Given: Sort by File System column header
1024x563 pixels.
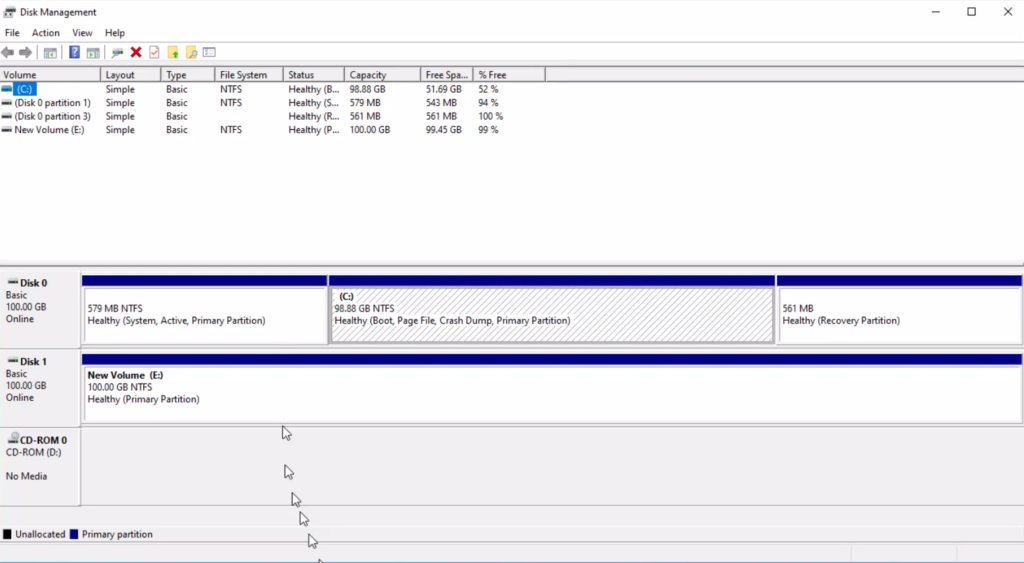Looking at the screenshot, I should click(x=244, y=75).
